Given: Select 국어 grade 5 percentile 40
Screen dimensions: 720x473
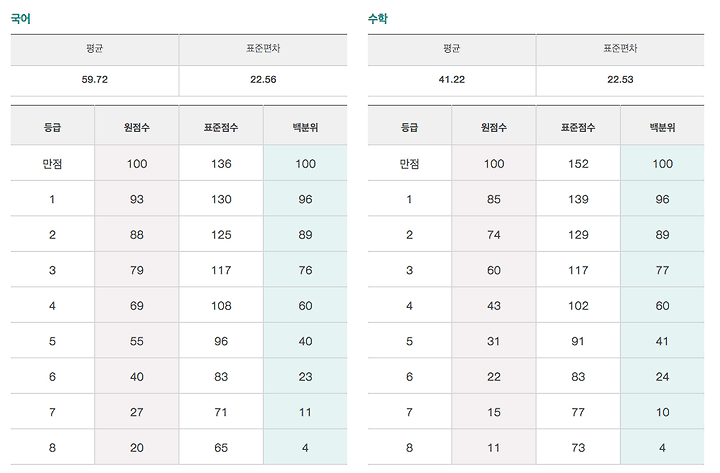Looking at the screenshot, I should point(305,341).
